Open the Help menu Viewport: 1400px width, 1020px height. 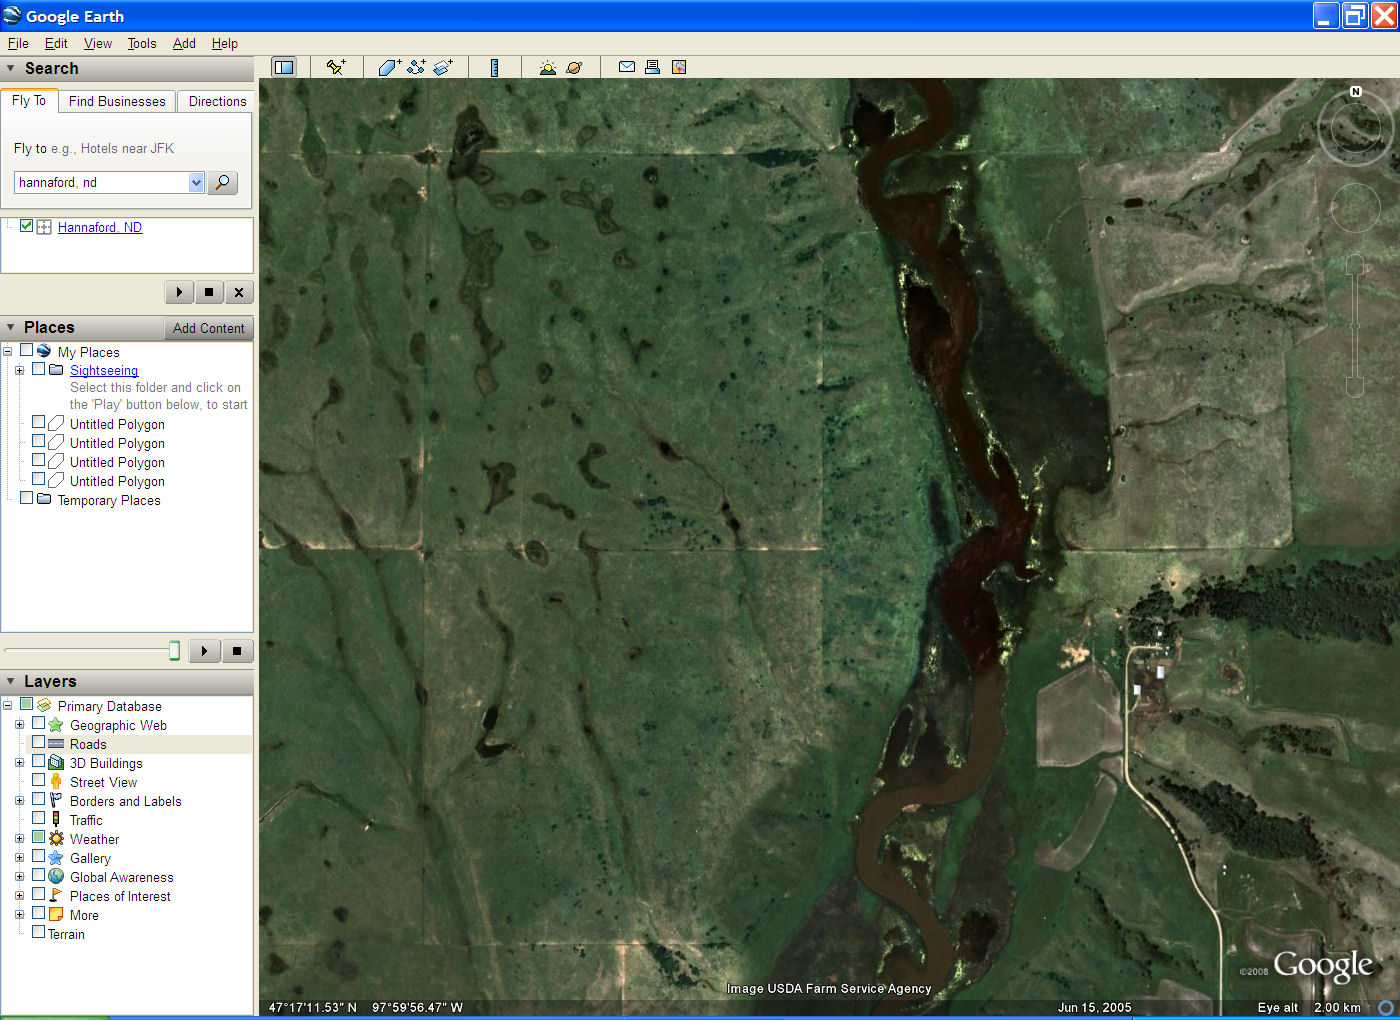pos(225,43)
